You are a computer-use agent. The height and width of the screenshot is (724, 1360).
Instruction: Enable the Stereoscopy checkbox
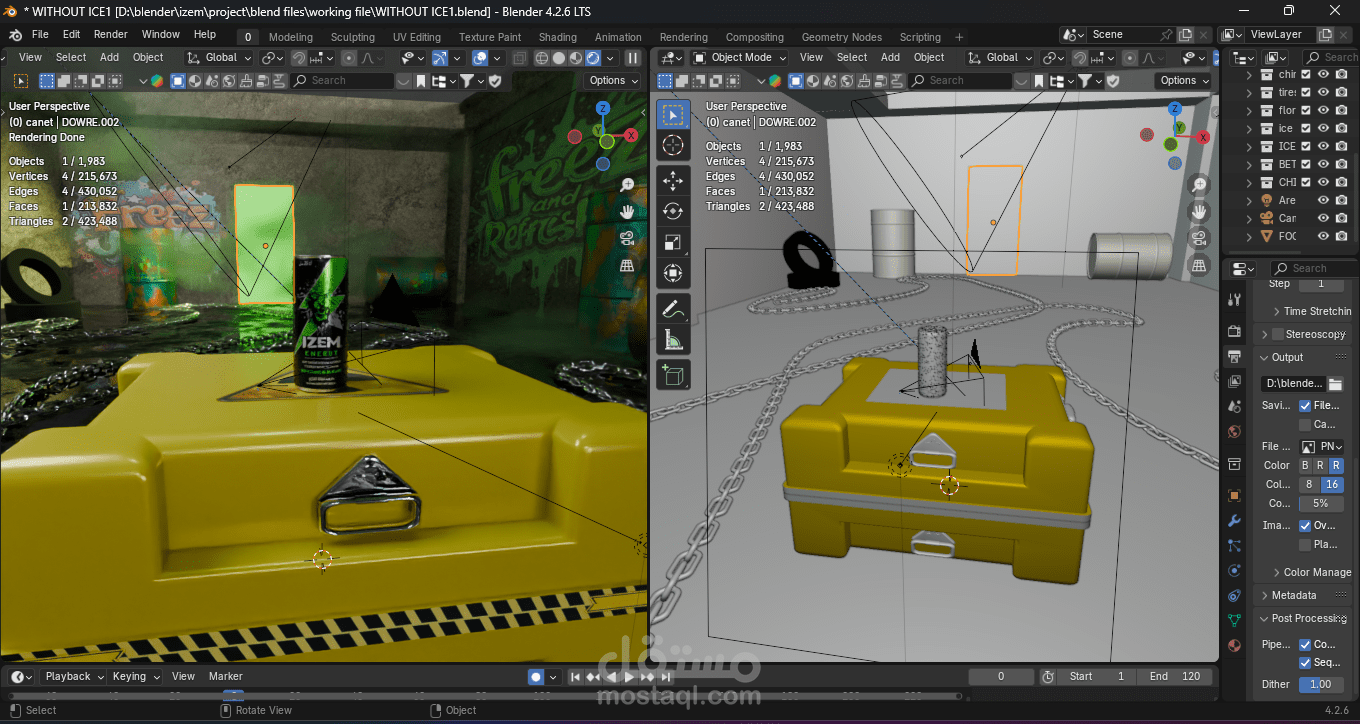[1277, 334]
